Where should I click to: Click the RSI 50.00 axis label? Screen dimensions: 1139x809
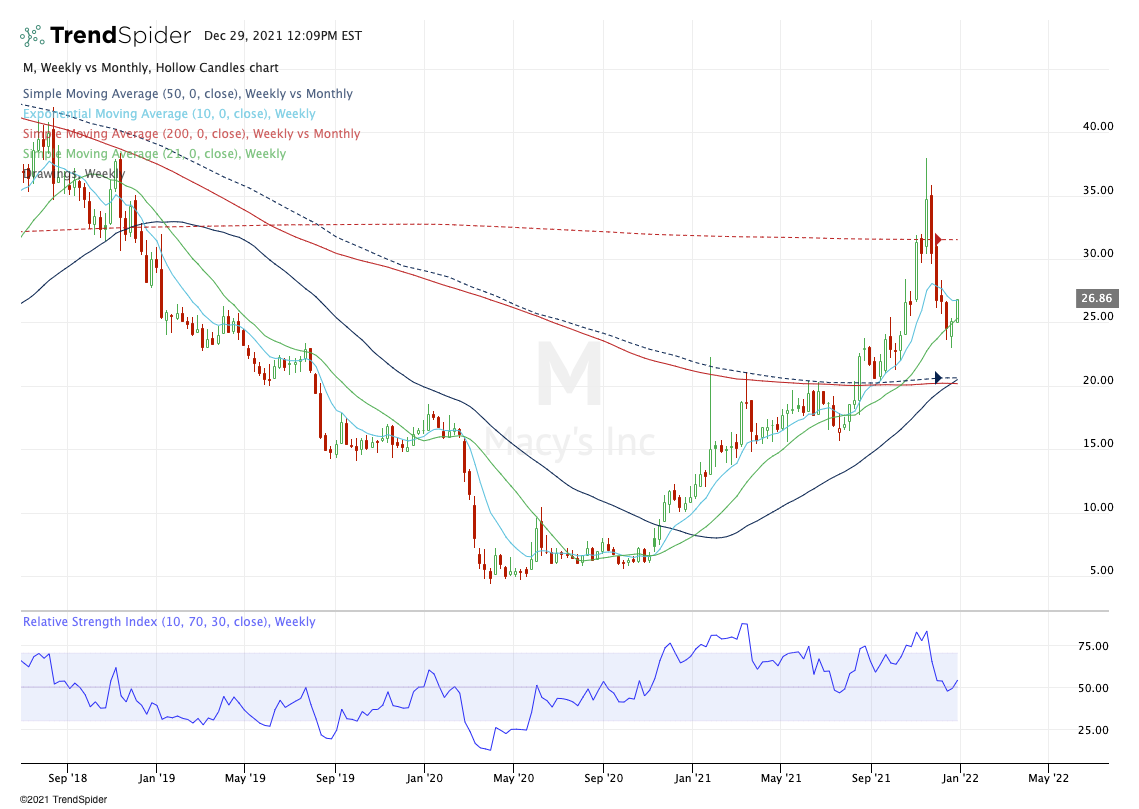click(x=1093, y=688)
